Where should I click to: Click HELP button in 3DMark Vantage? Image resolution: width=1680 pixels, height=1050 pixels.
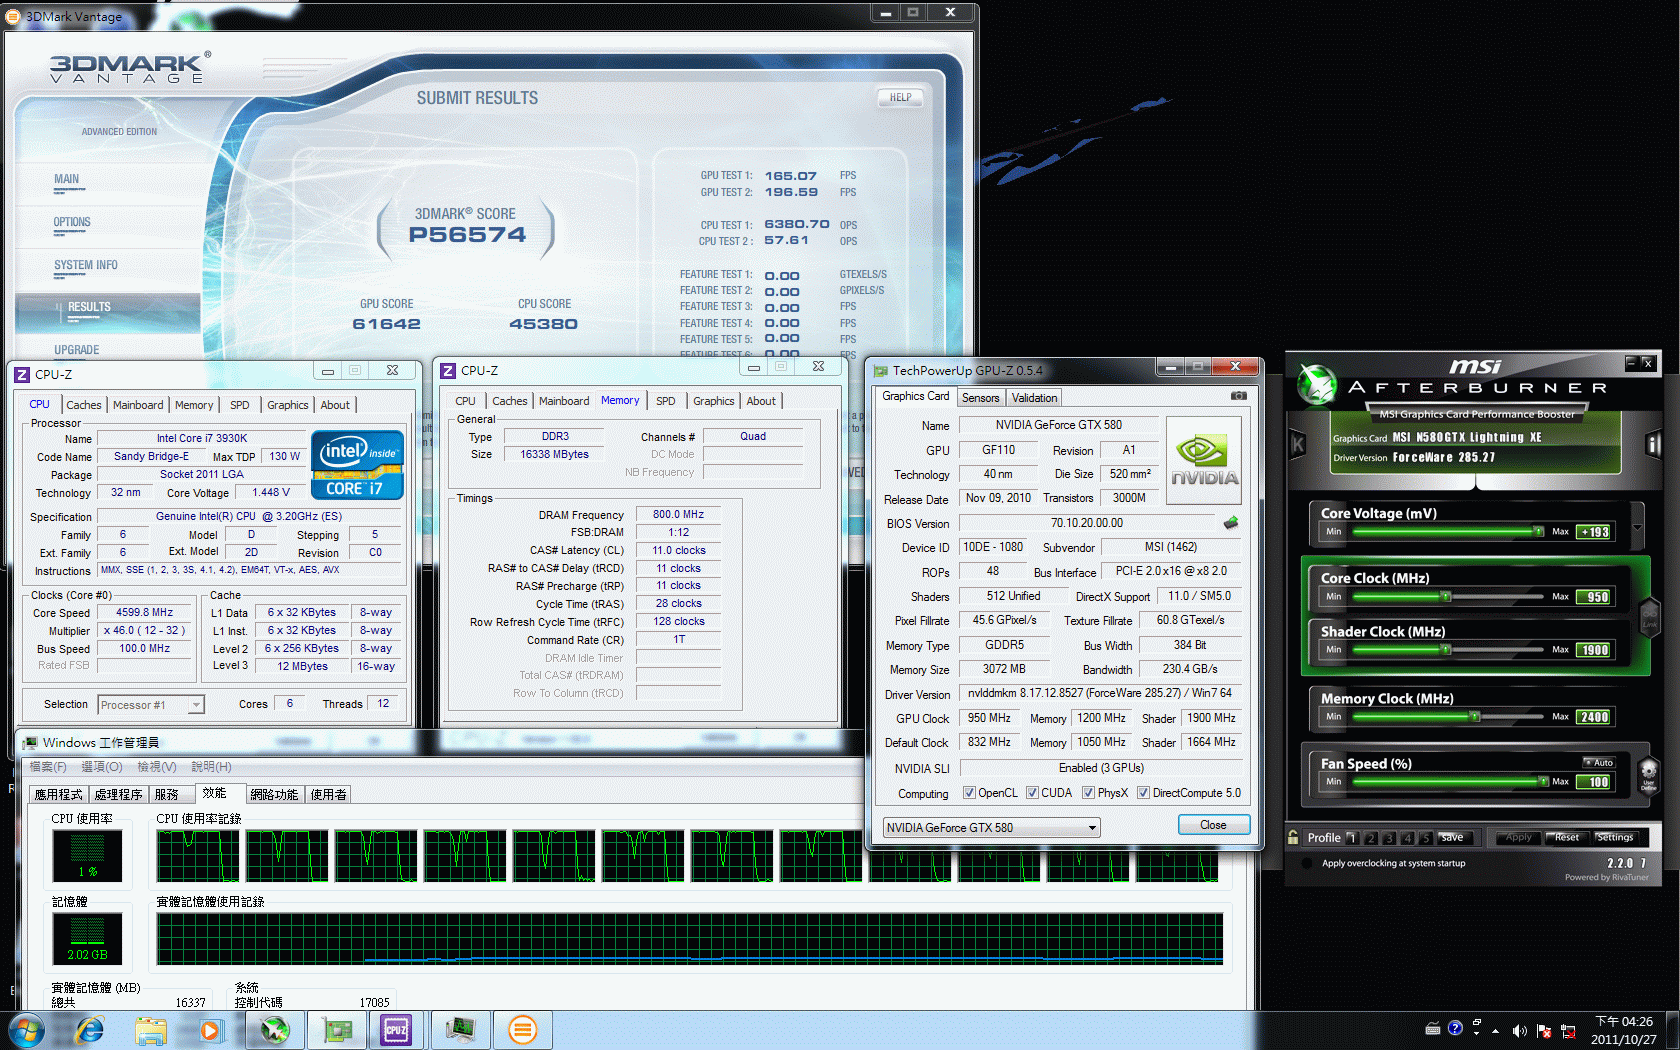pyautogui.click(x=900, y=98)
